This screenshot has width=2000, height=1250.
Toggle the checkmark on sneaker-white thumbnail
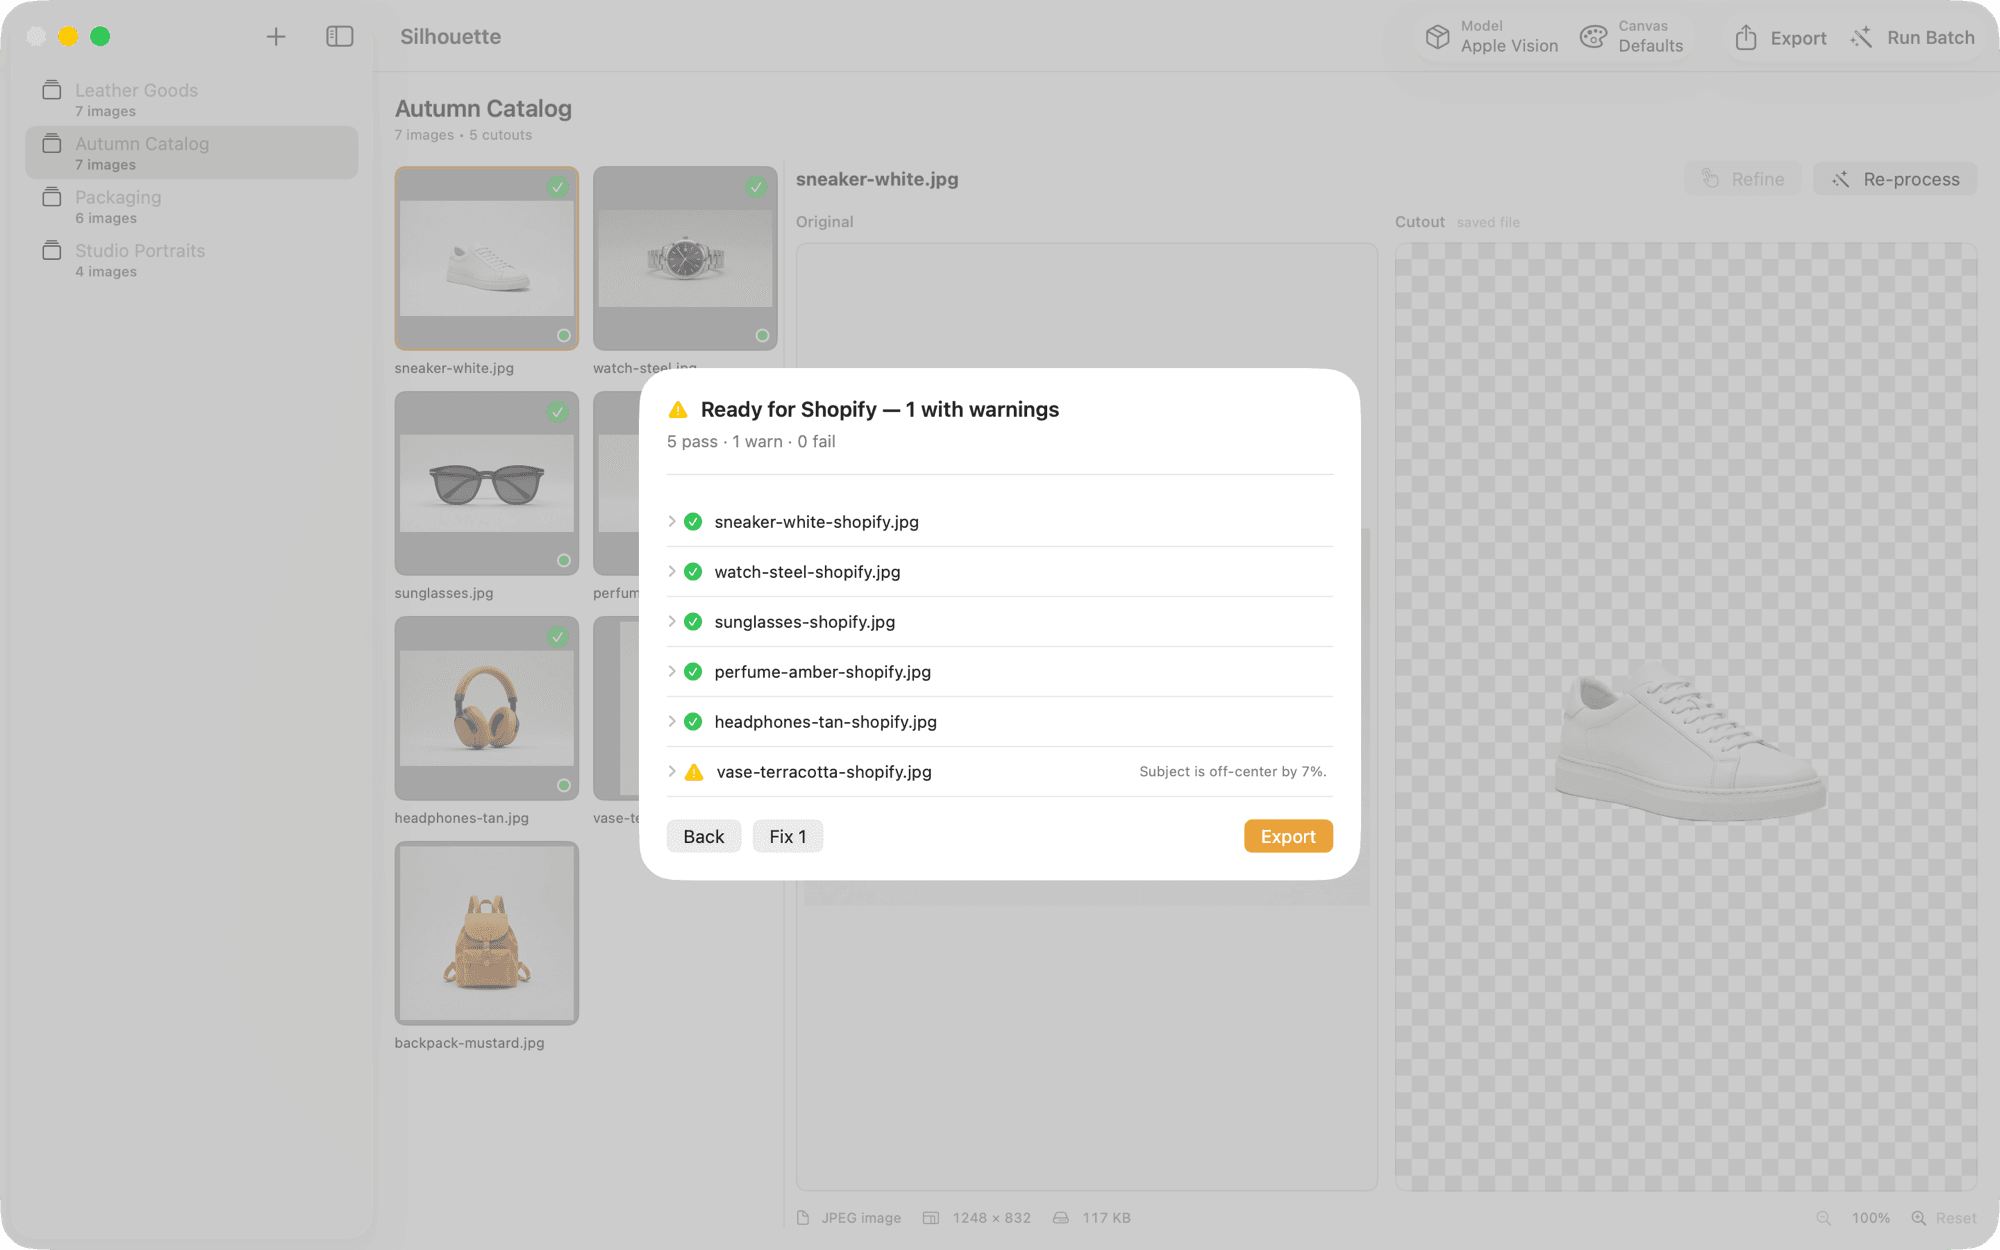[x=558, y=187]
